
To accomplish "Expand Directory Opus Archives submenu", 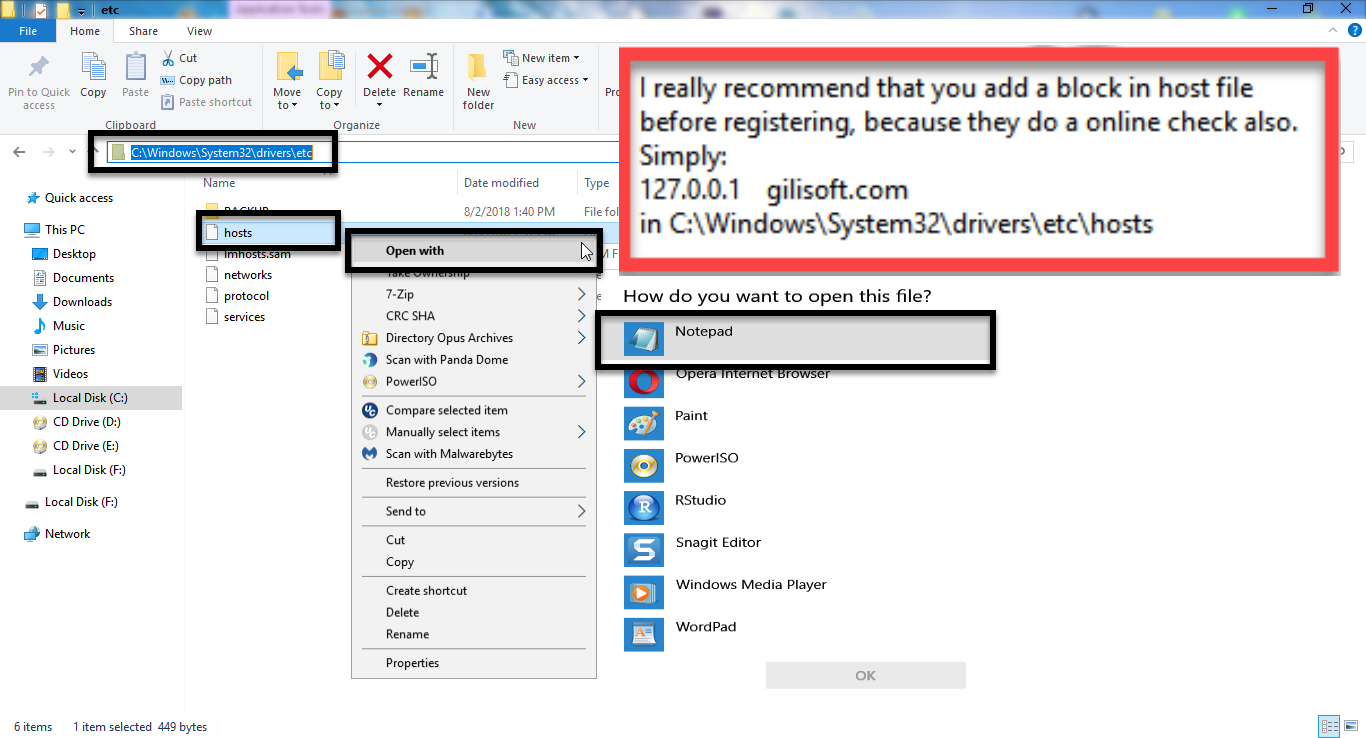I will coord(473,338).
